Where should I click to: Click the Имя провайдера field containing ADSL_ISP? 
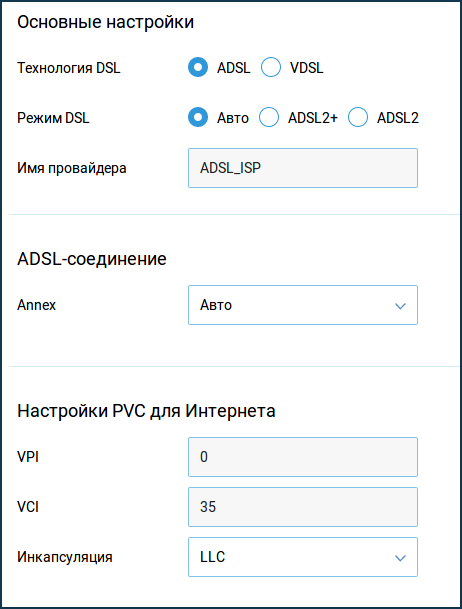(303, 168)
